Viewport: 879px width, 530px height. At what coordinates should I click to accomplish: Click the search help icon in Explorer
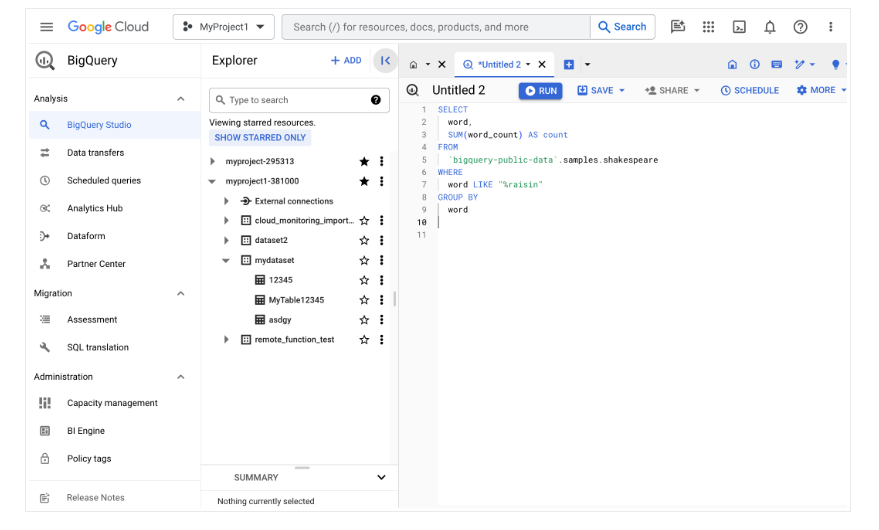tap(376, 100)
